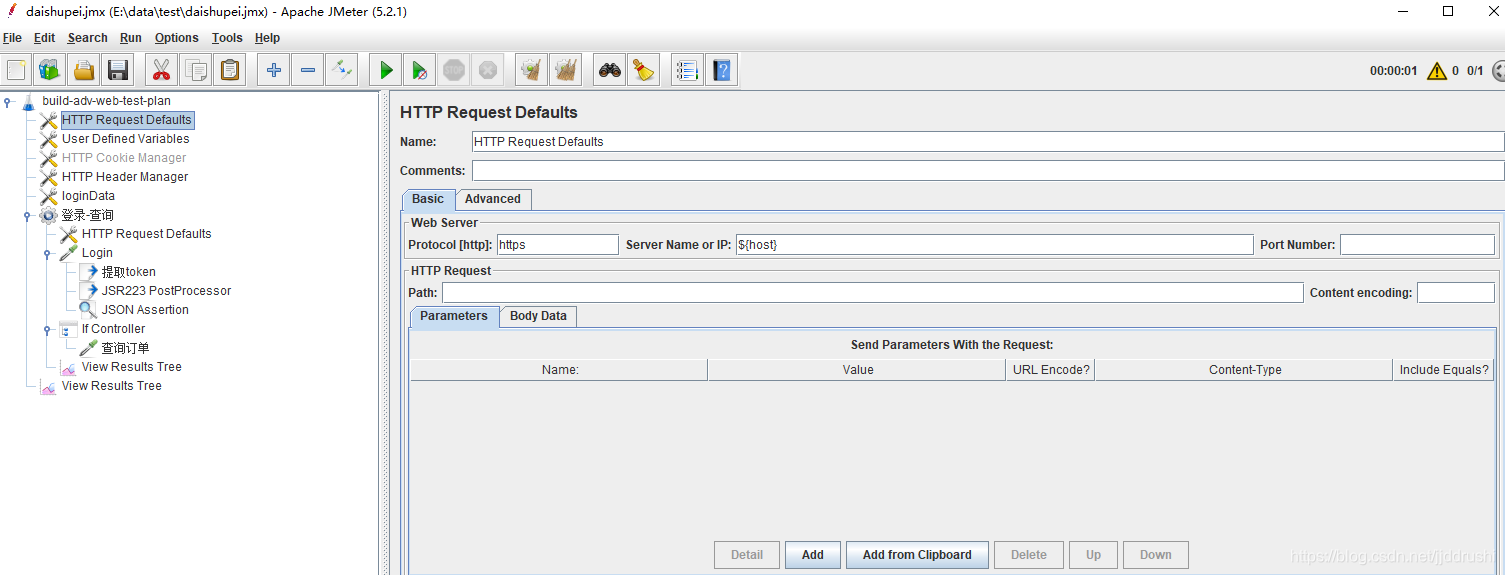
Task: Click the Shutdown toolbar icon
Action: (488, 70)
